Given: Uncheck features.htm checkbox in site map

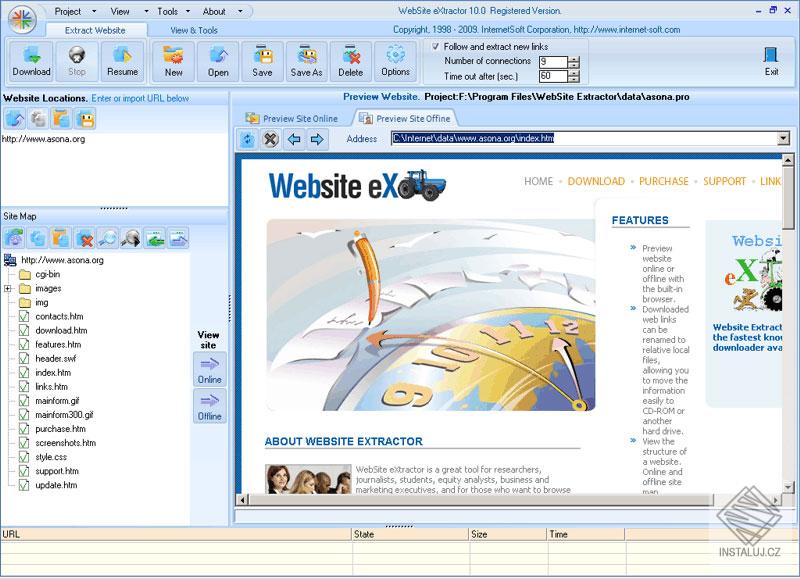Looking at the screenshot, I should [23, 344].
